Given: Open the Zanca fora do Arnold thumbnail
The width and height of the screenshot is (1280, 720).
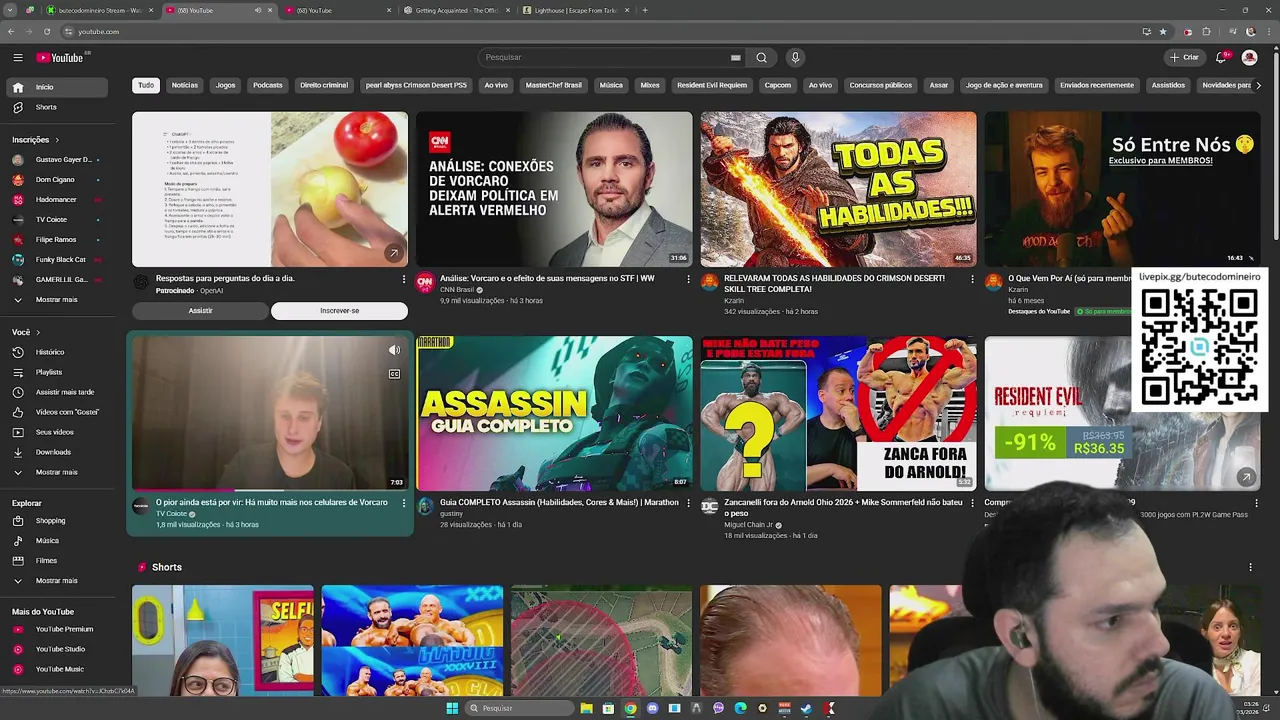Looking at the screenshot, I should tap(838, 413).
